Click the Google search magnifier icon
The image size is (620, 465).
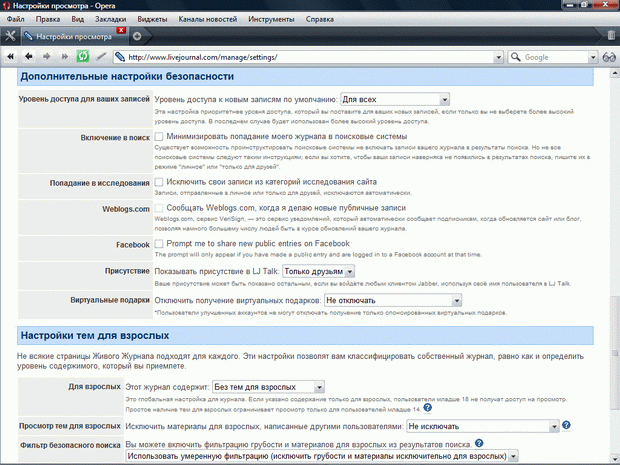tap(516, 57)
